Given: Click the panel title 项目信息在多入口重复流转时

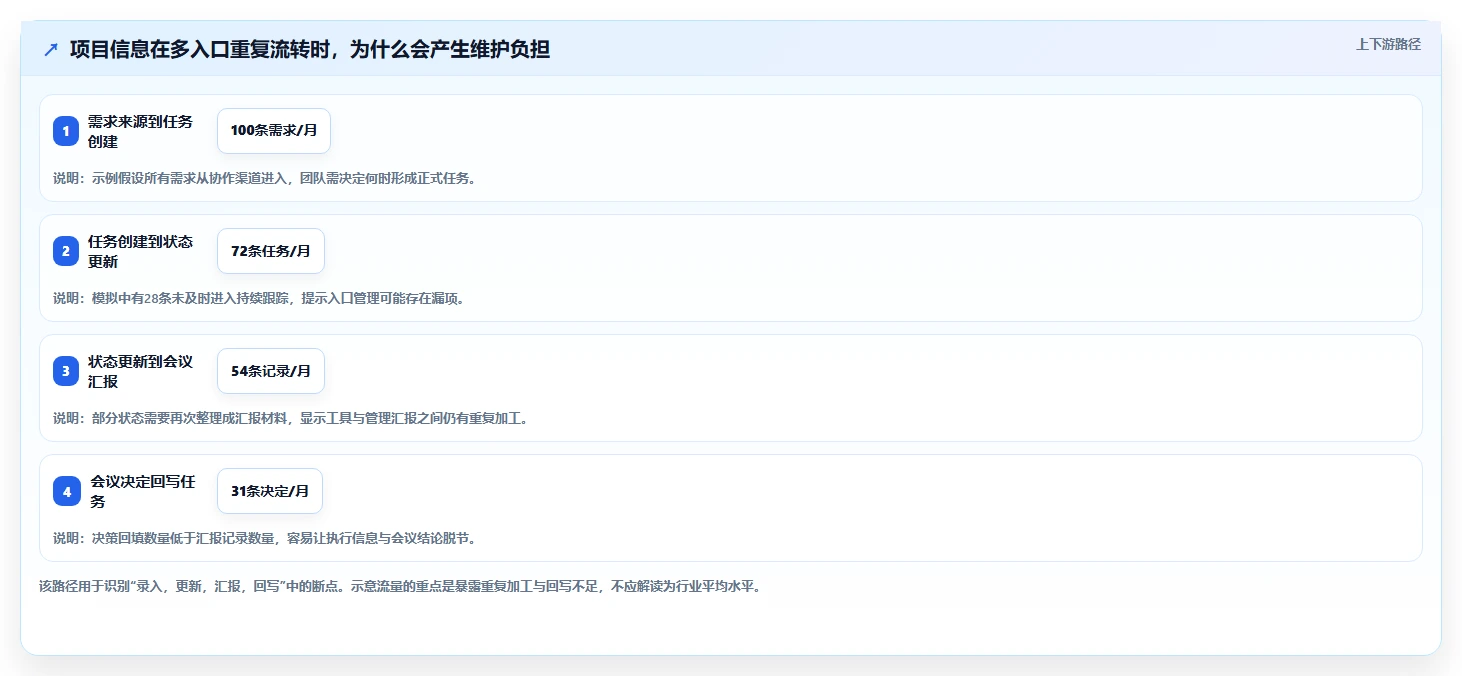Looking at the screenshot, I should [x=310, y=50].
